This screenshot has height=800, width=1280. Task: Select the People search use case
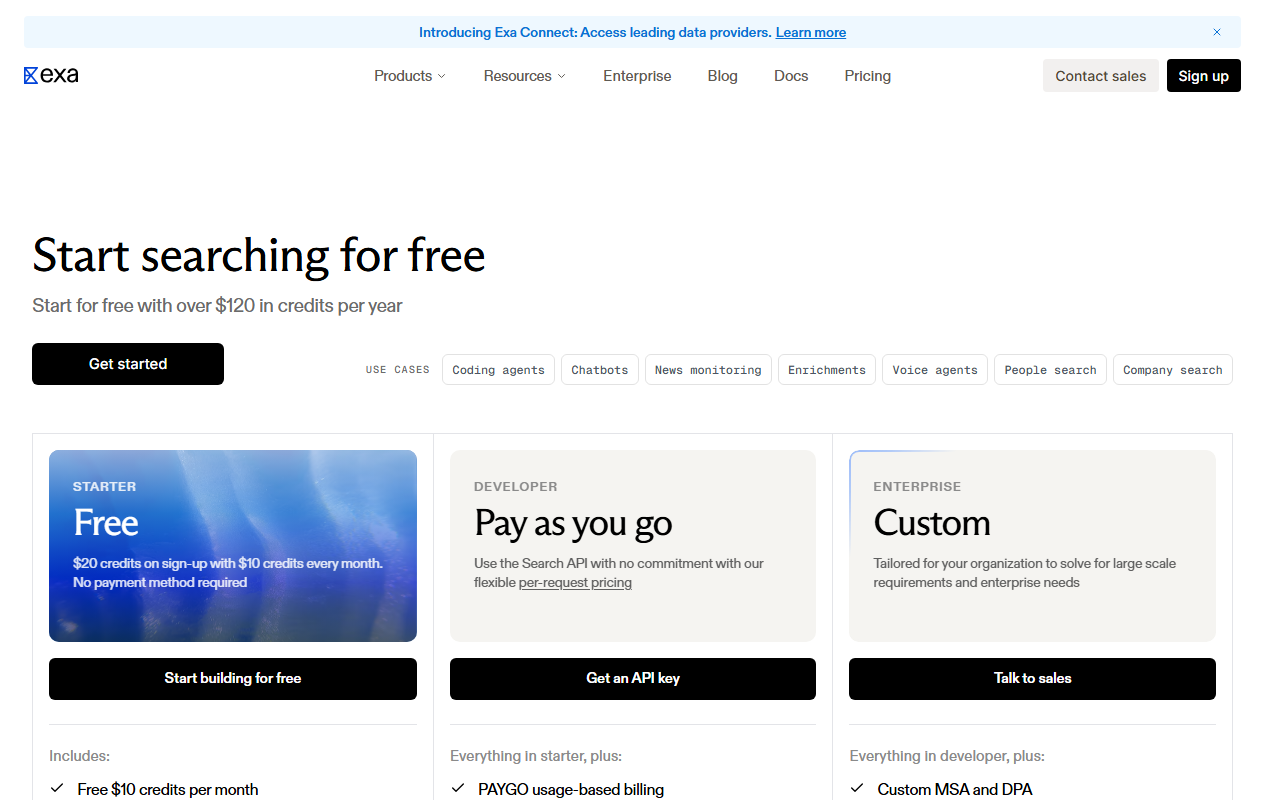point(1050,370)
